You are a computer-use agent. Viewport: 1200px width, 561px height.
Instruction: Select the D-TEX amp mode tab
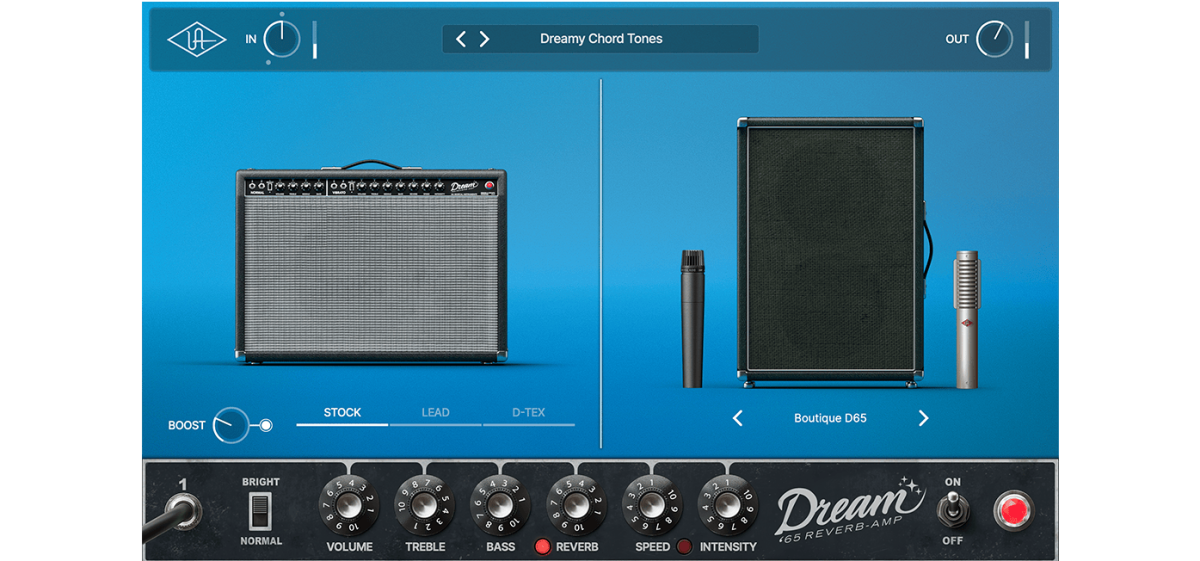click(x=528, y=414)
